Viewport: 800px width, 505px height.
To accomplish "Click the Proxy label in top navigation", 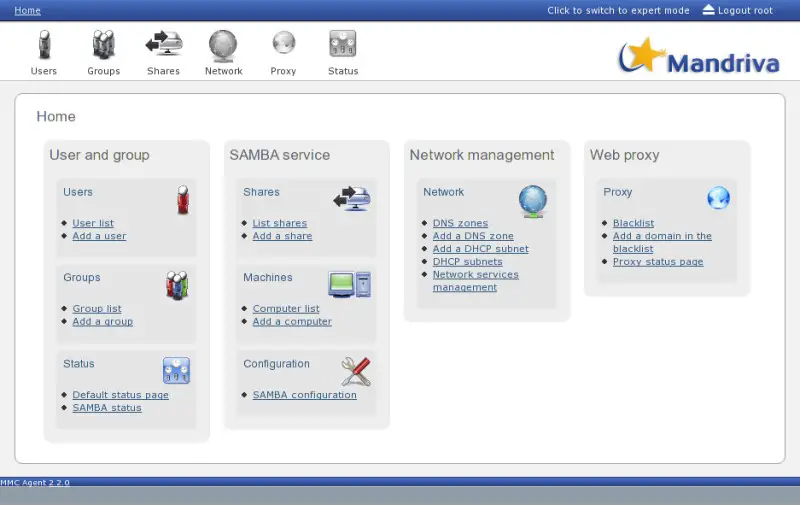I will pos(283,71).
